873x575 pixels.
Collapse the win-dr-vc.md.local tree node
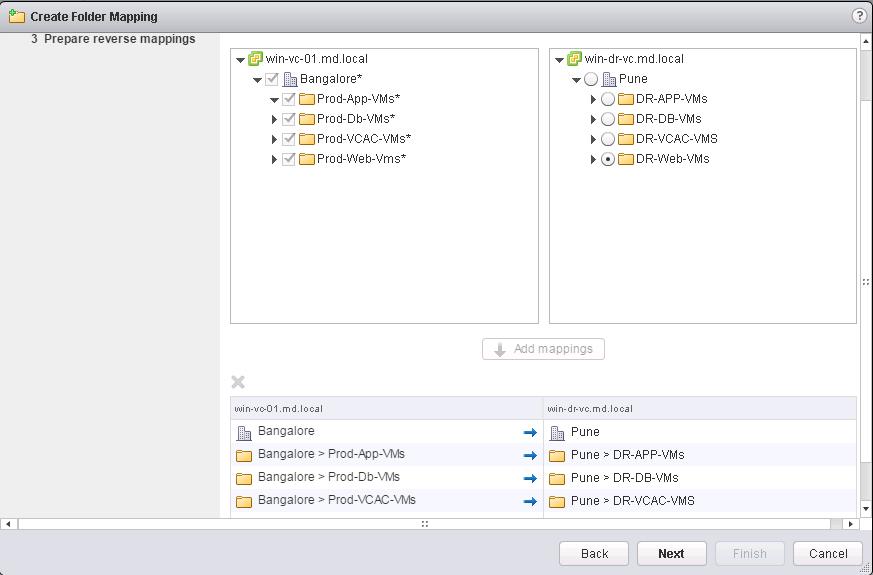coord(560,60)
